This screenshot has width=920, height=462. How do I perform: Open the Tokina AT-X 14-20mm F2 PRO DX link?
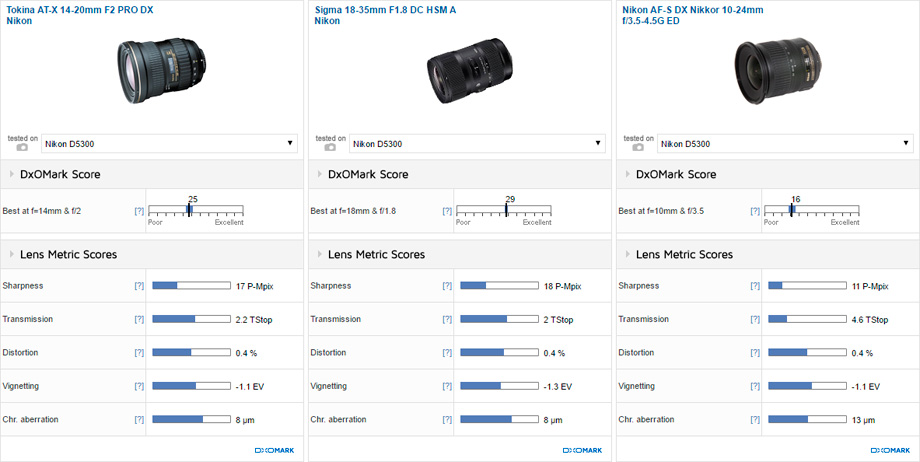click(x=80, y=9)
